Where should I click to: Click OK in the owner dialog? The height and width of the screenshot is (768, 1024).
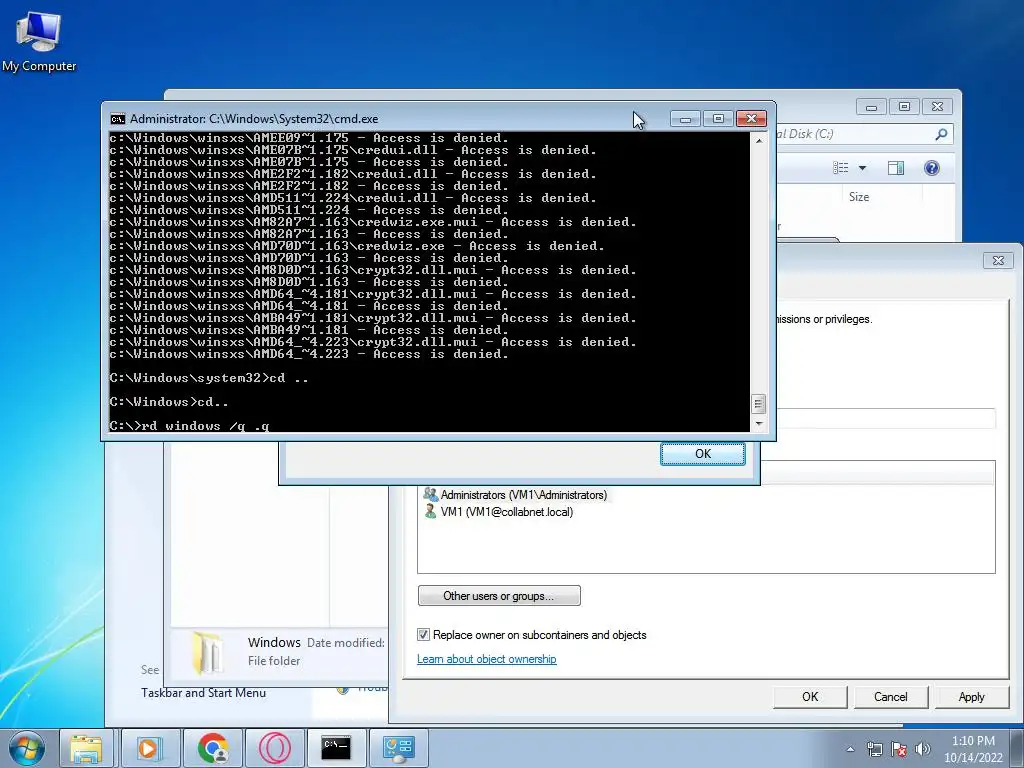[810, 697]
